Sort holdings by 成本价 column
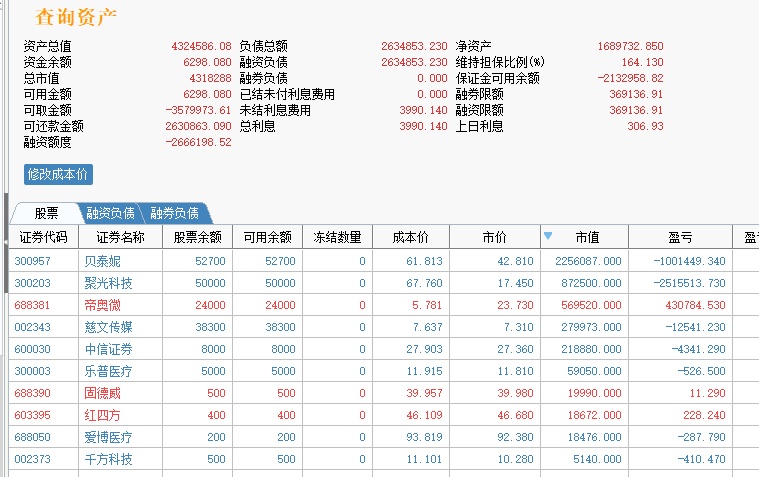The height and width of the screenshot is (477, 759). tap(410, 237)
